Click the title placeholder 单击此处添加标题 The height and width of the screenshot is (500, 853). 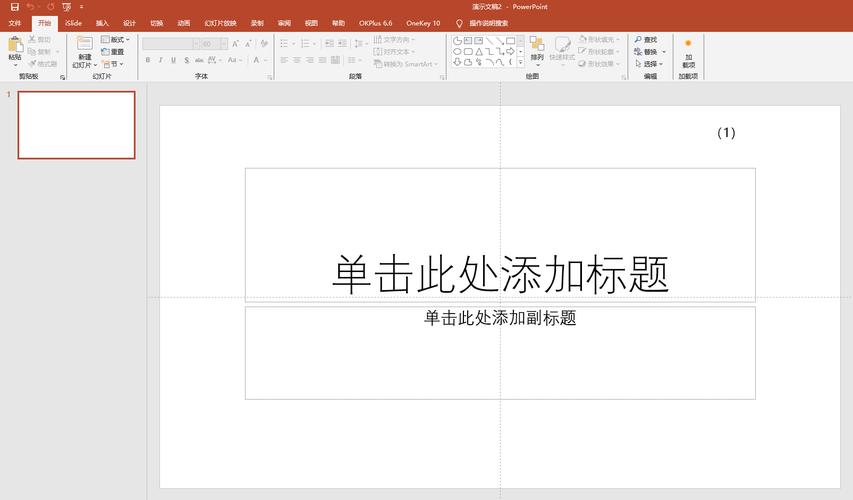(x=500, y=274)
